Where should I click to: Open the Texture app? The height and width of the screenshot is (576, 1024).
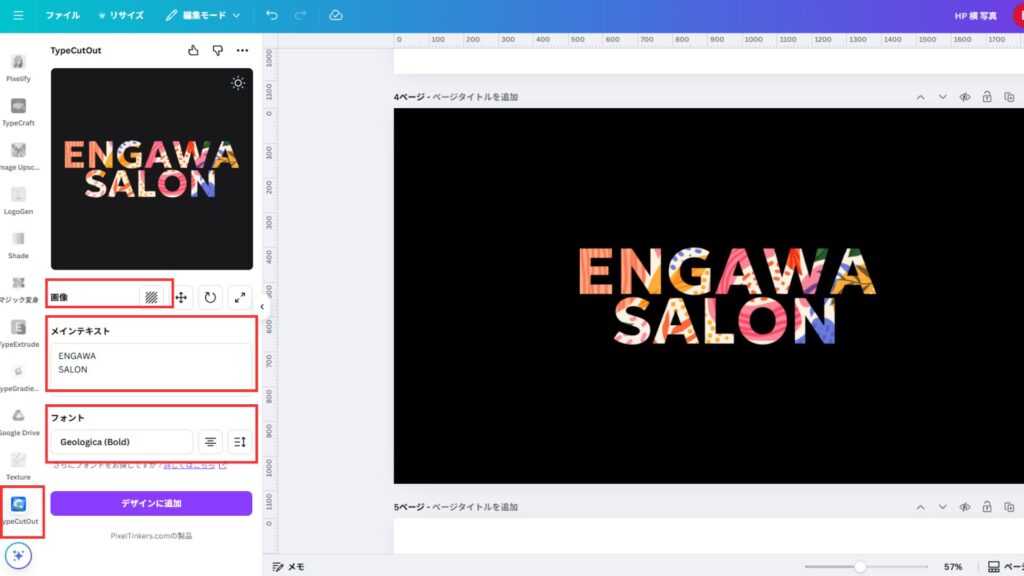[18, 467]
